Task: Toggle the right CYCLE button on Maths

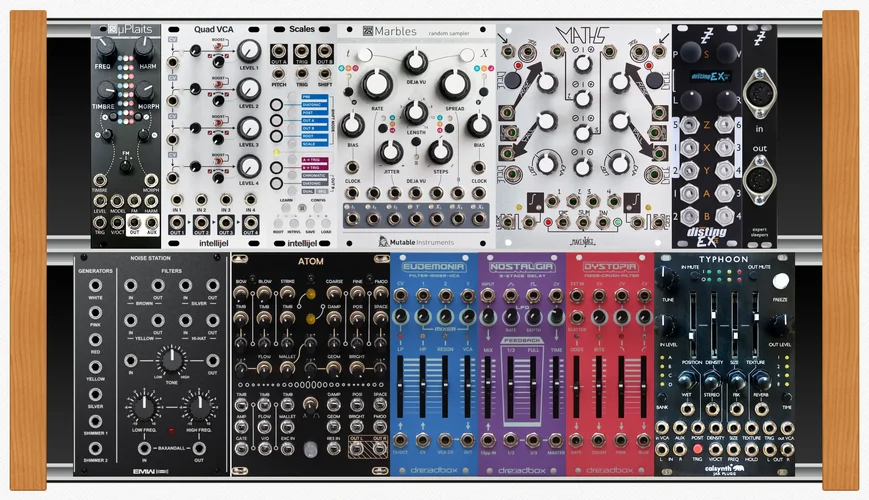Action: tap(654, 80)
